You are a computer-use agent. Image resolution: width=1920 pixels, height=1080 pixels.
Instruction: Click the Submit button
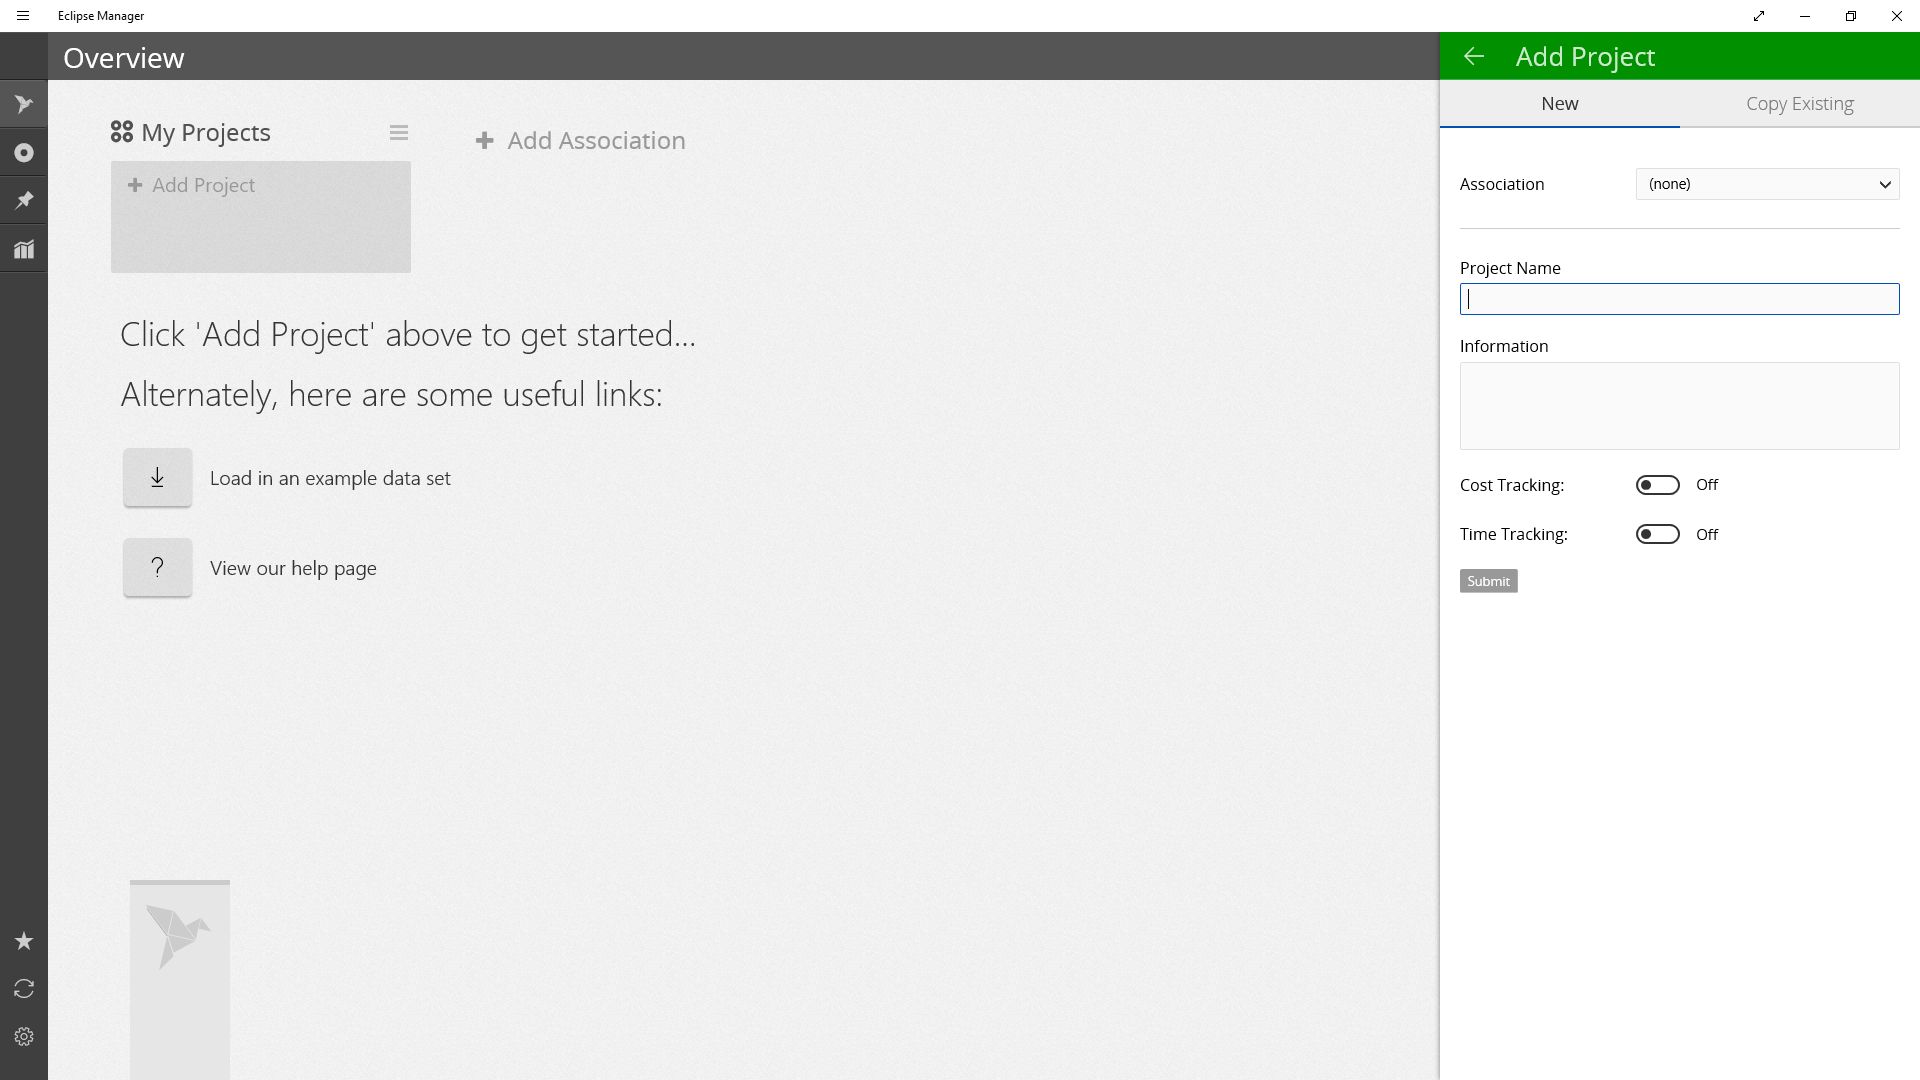(x=1489, y=580)
